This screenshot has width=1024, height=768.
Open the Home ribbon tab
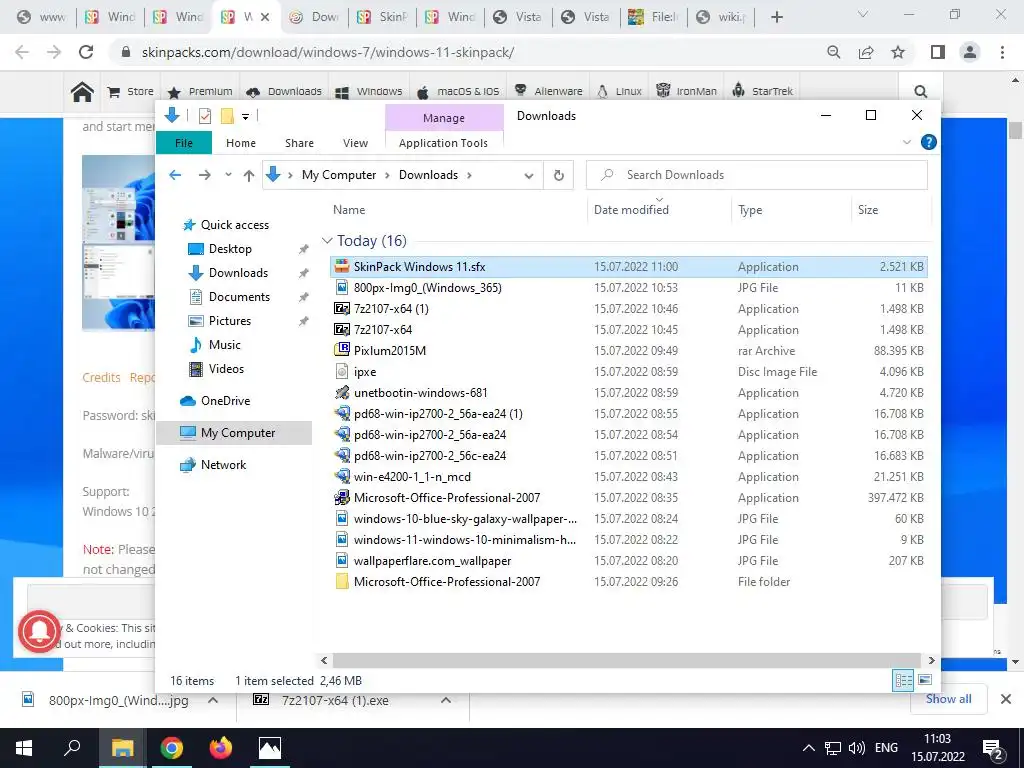pos(241,143)
